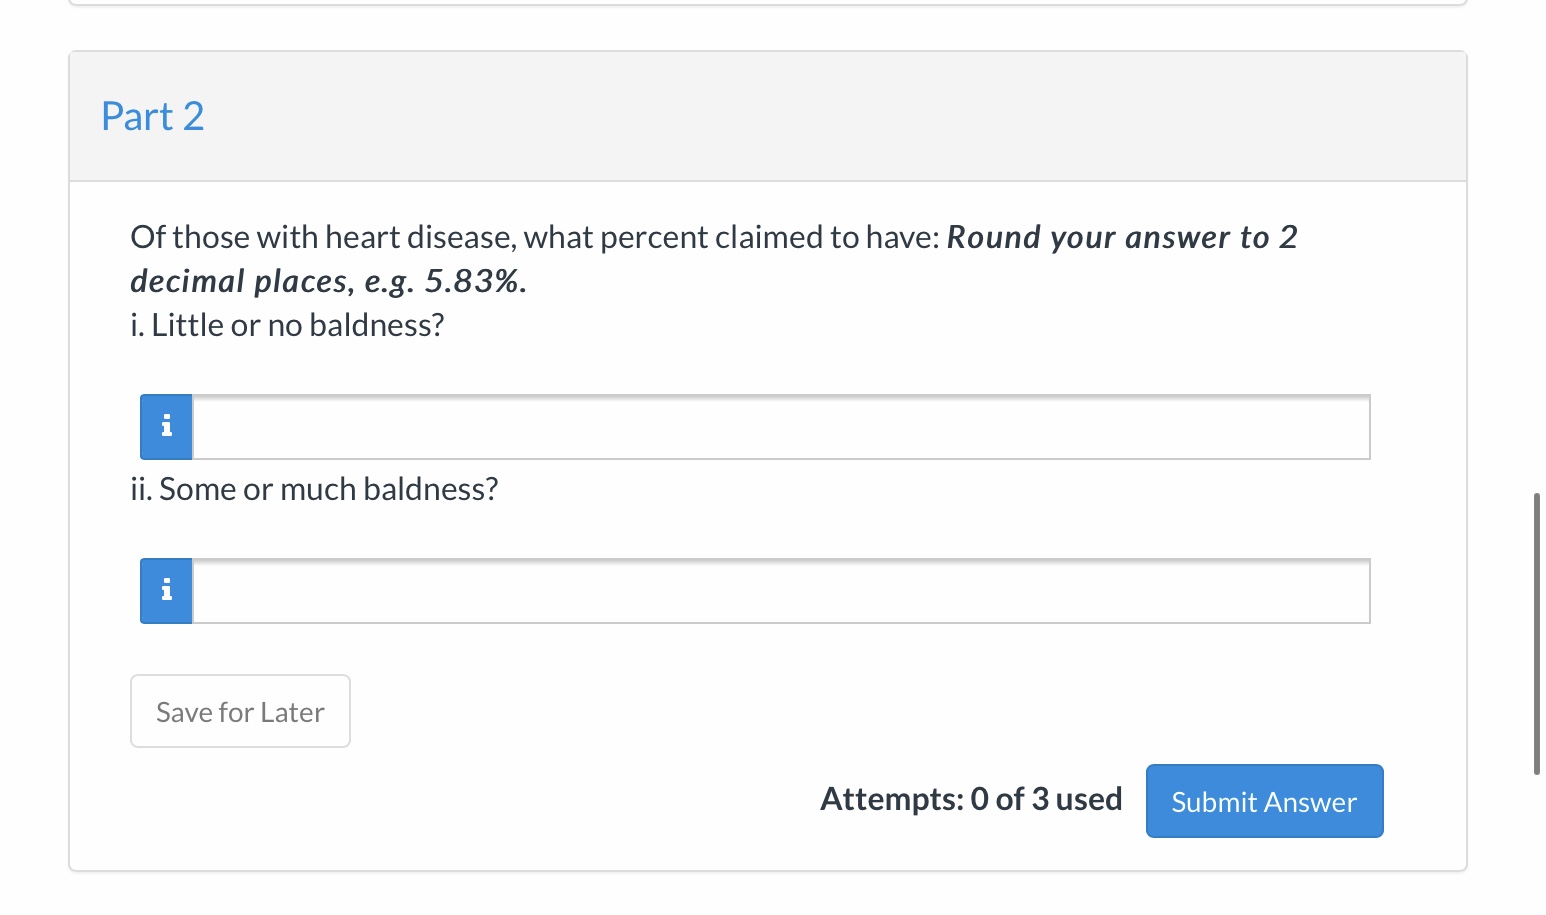Image resolution: width=1546 pixels, height=915 pixels.
Task: Click the 'ii. Some or much baldness?' label
Action: (314, 490)
